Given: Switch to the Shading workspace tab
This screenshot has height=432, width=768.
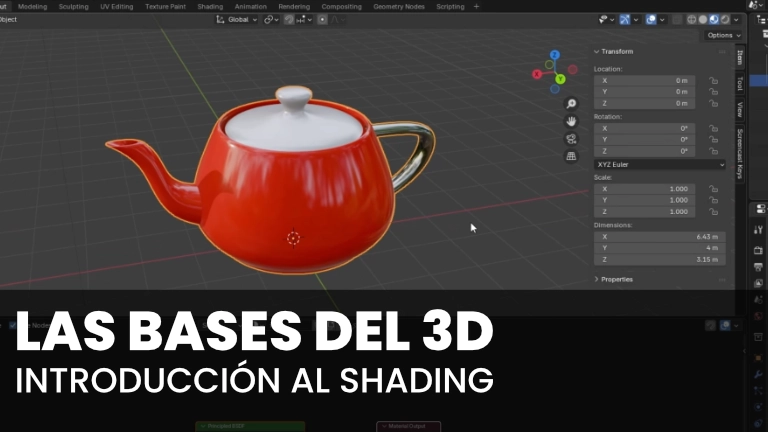Looking at the screenshot, I should 210,6.
